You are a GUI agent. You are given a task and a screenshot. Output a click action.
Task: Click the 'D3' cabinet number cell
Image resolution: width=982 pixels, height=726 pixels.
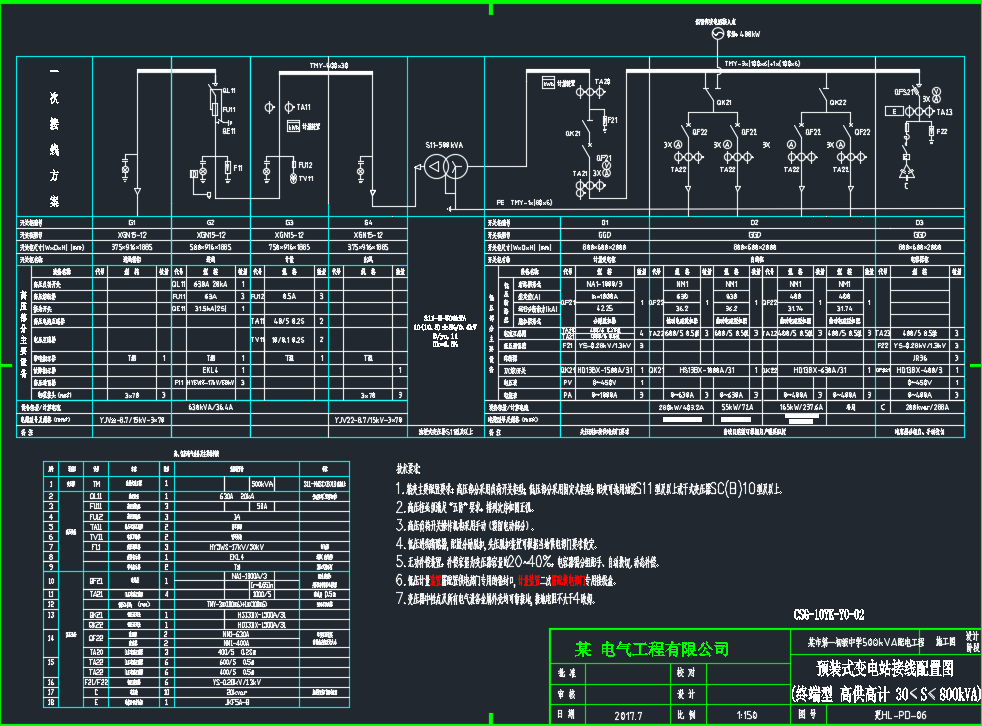(919, 222)
